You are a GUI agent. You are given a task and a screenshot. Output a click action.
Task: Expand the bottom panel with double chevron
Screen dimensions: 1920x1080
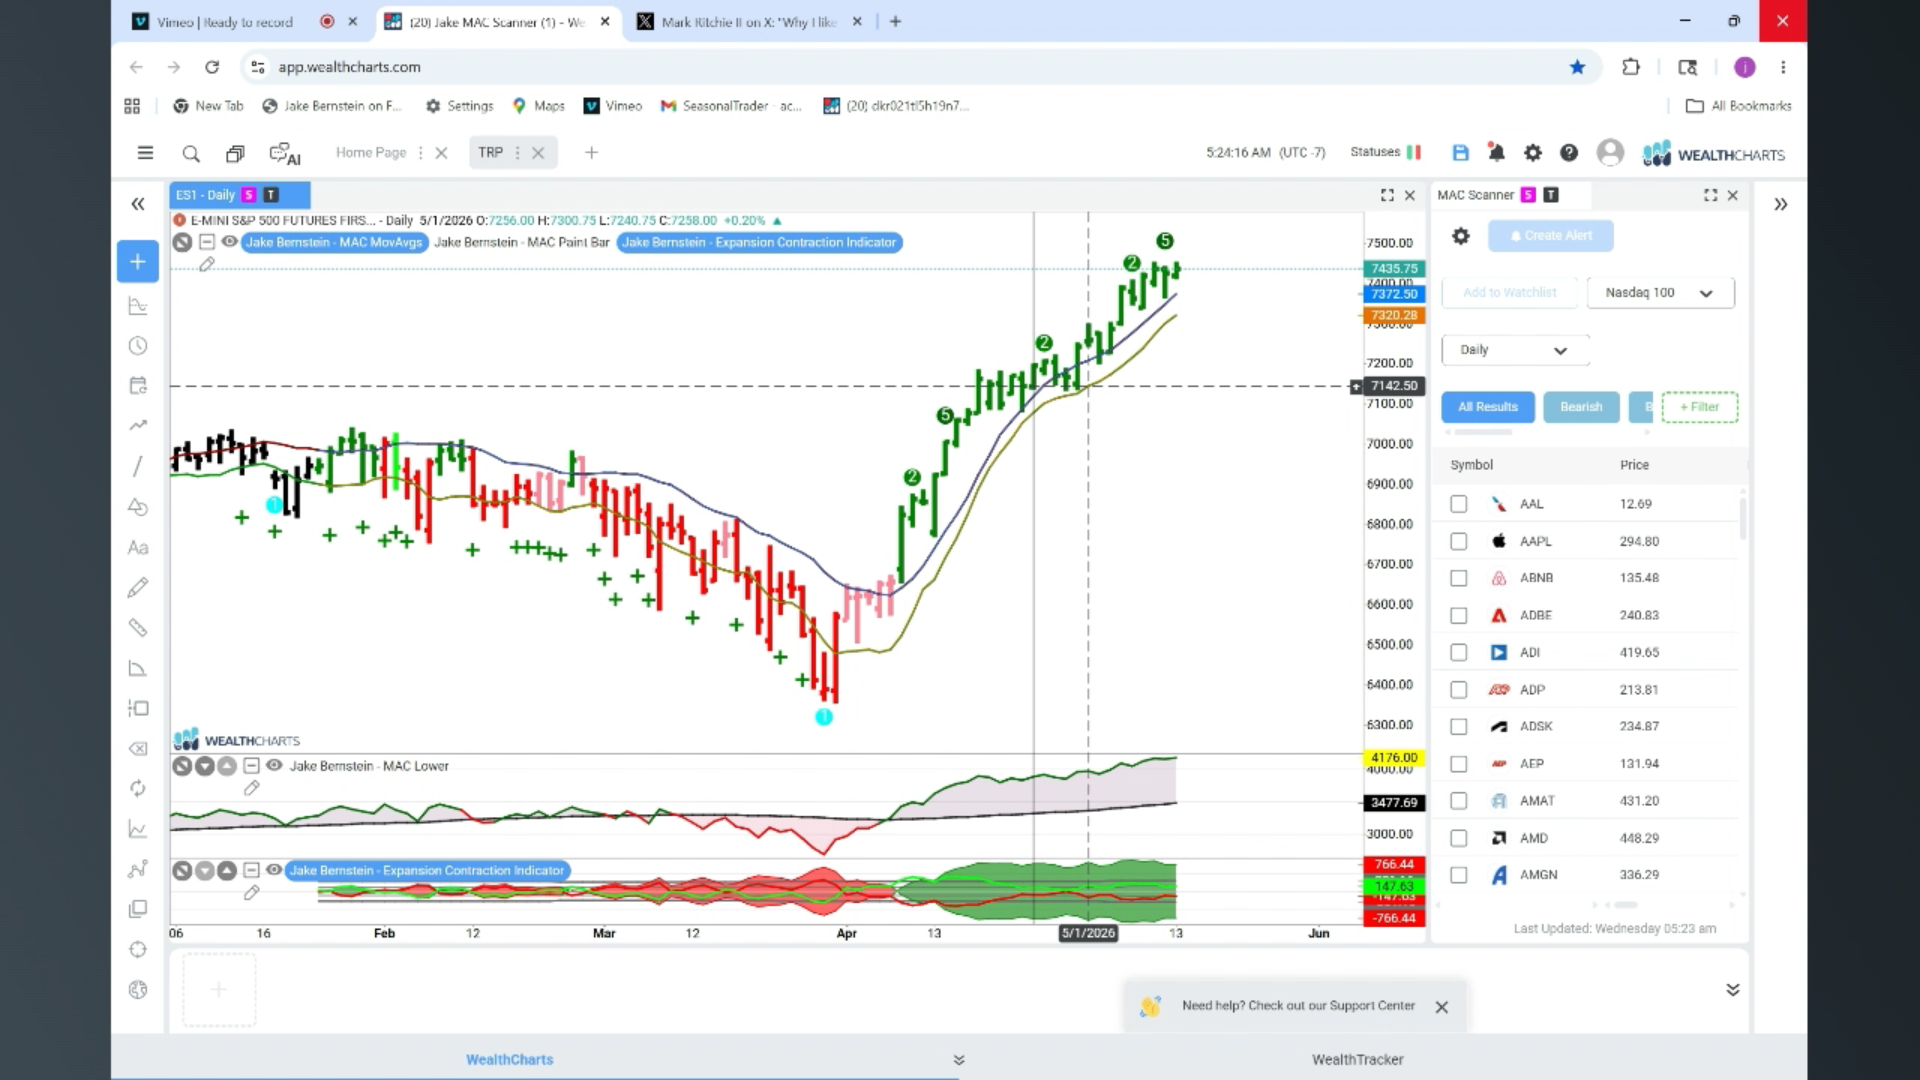click(x=1733, y=990)
